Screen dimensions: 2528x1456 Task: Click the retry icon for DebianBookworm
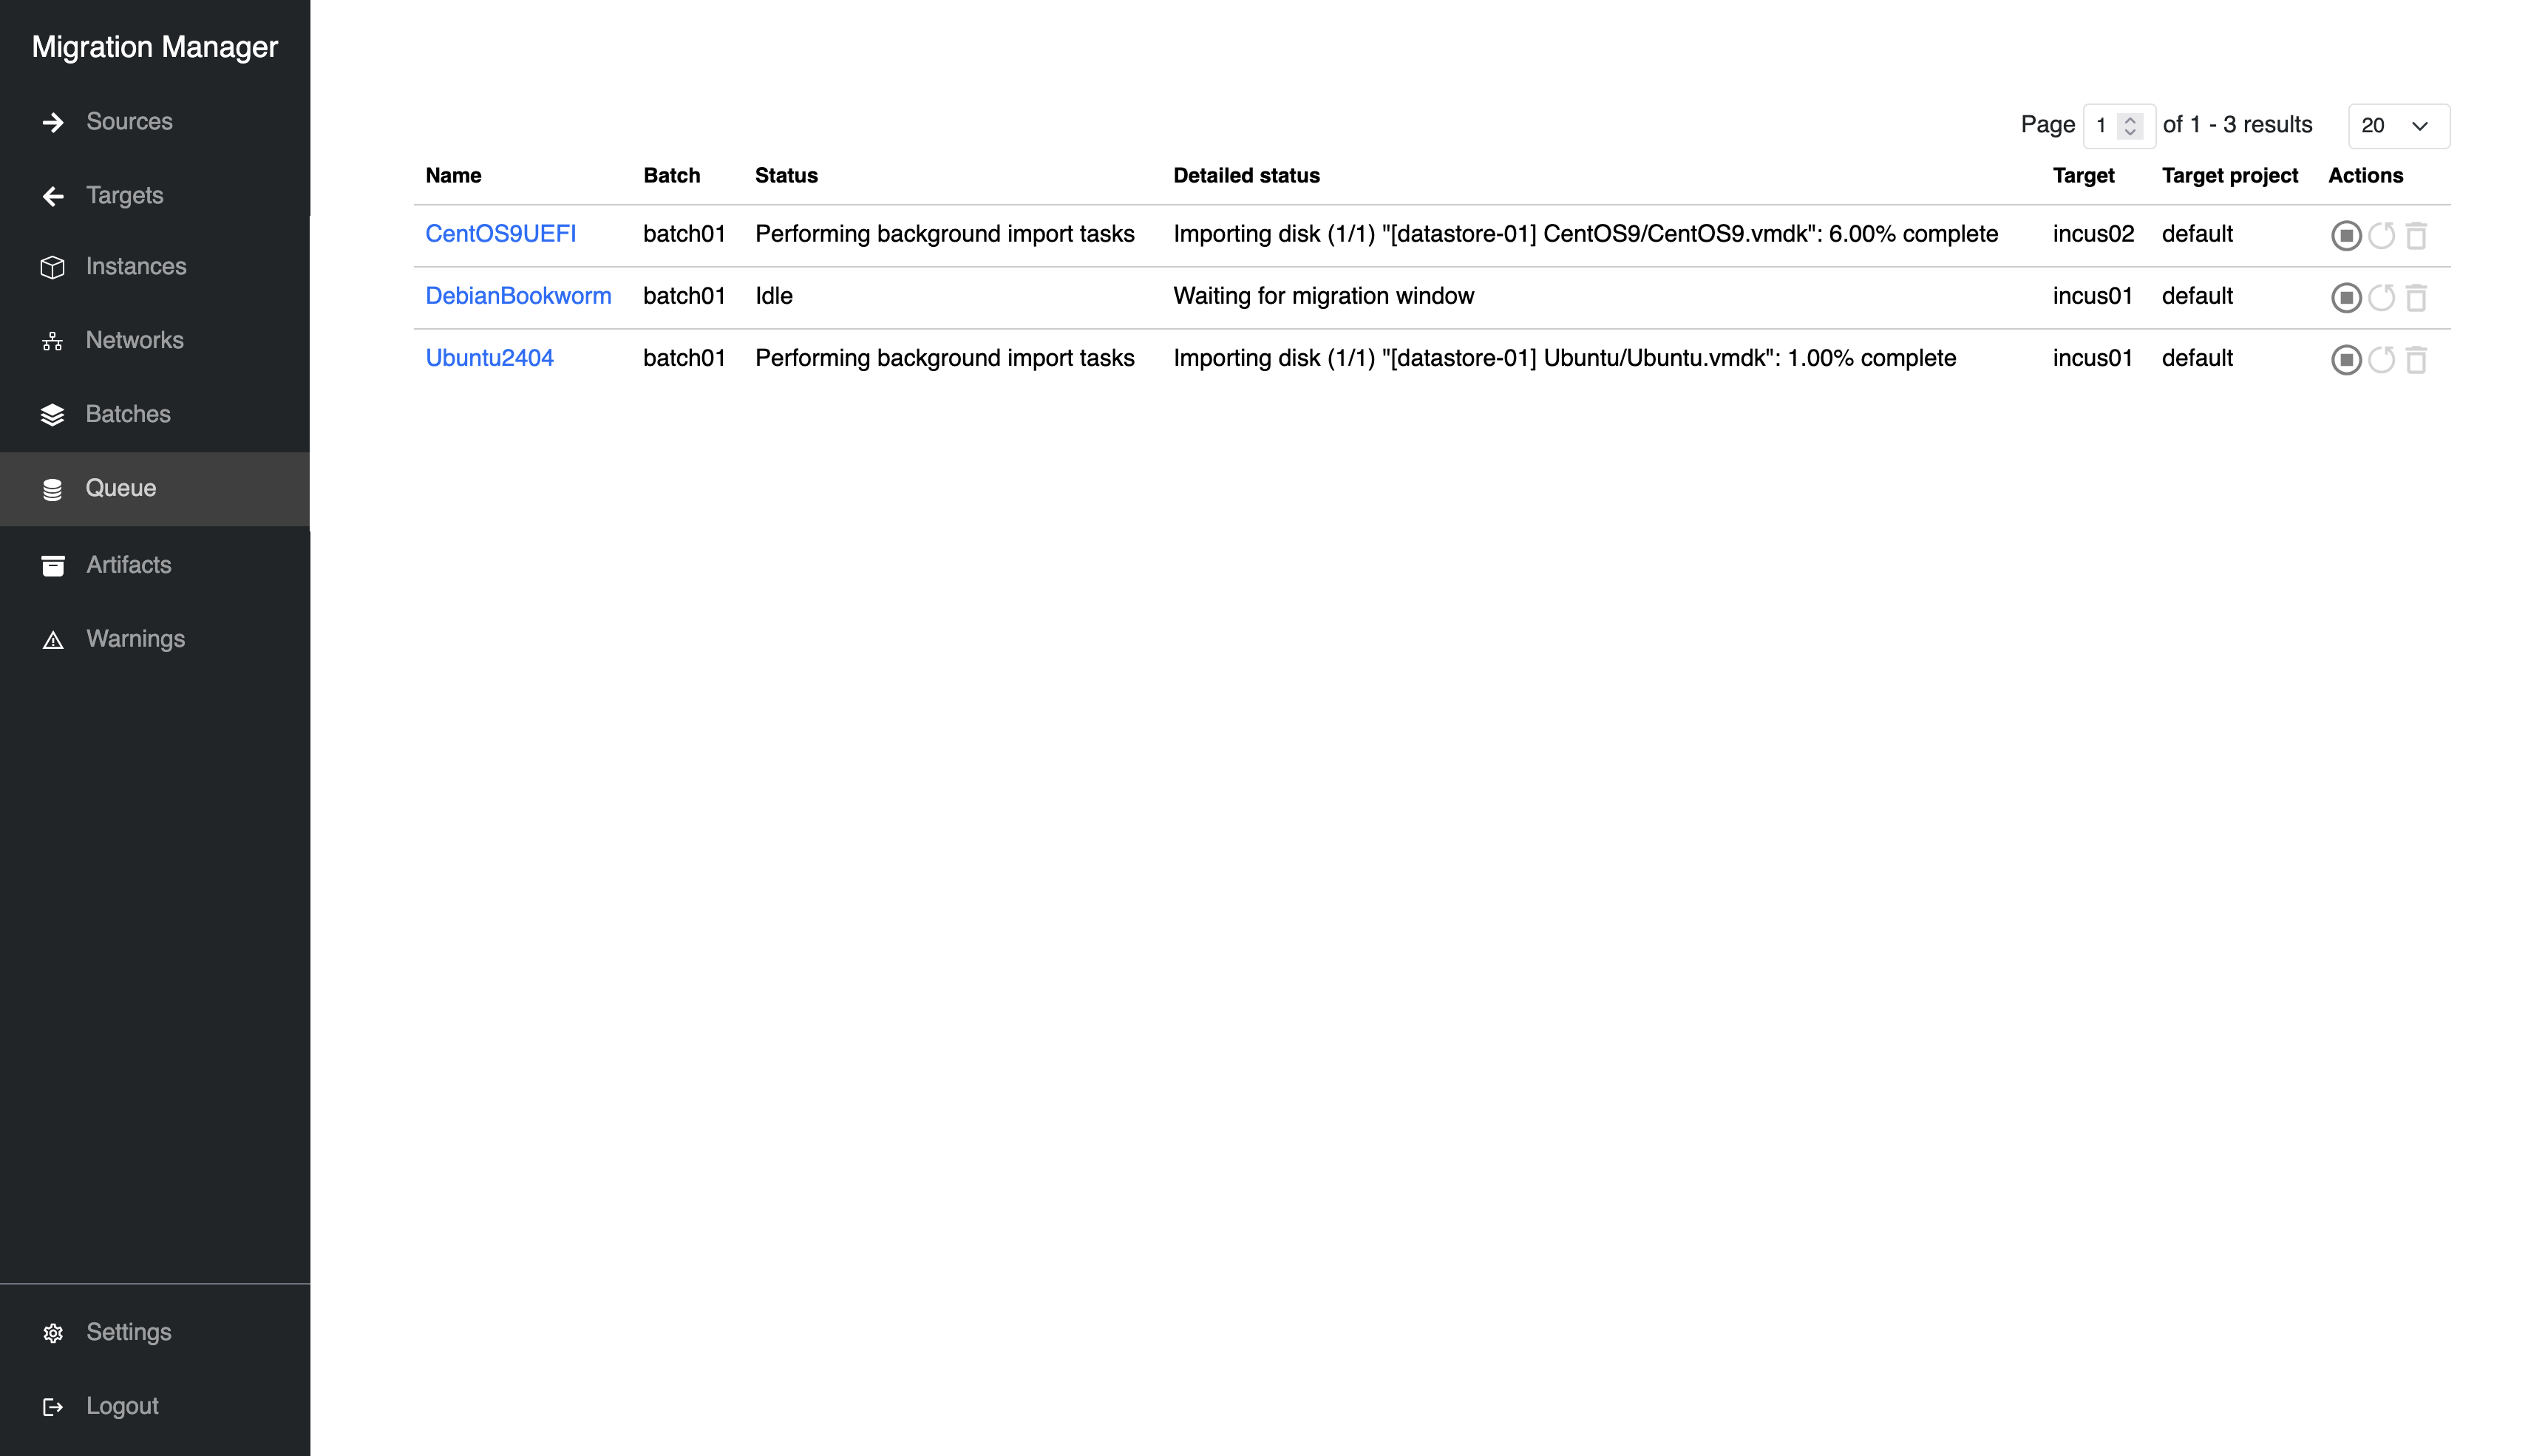(2381, 297)
